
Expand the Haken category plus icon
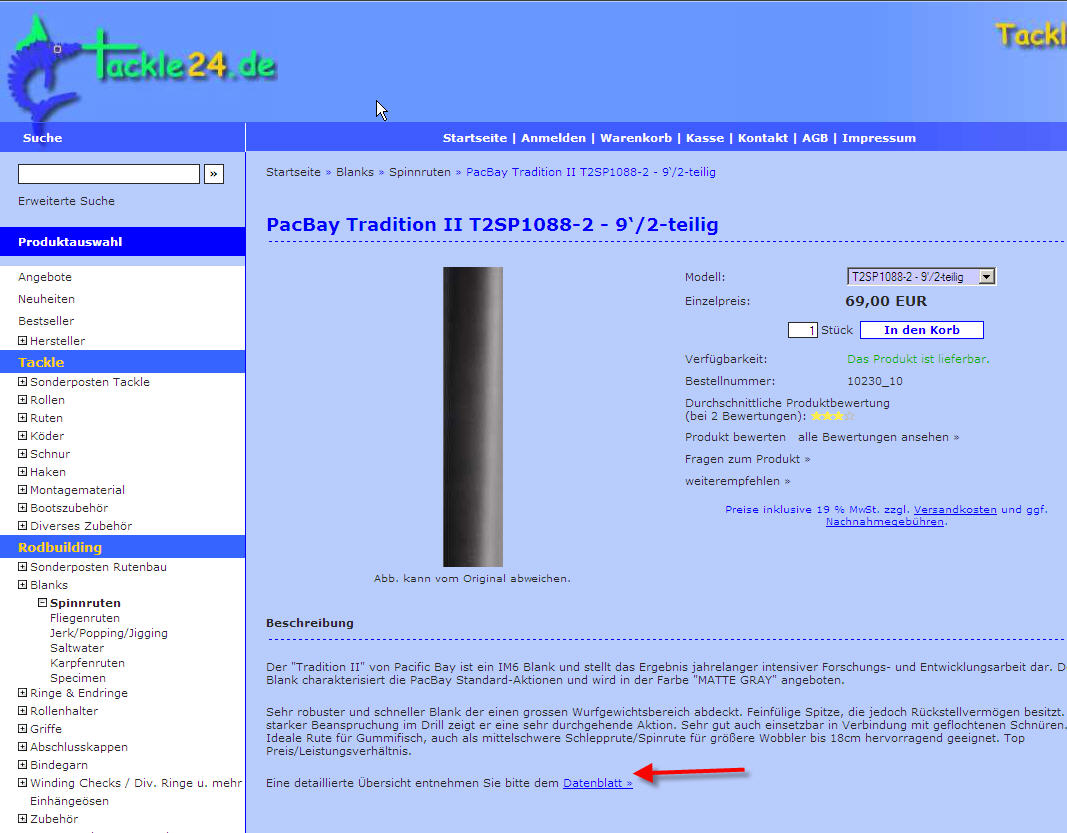pyautogui.click(x=22, y=472)
